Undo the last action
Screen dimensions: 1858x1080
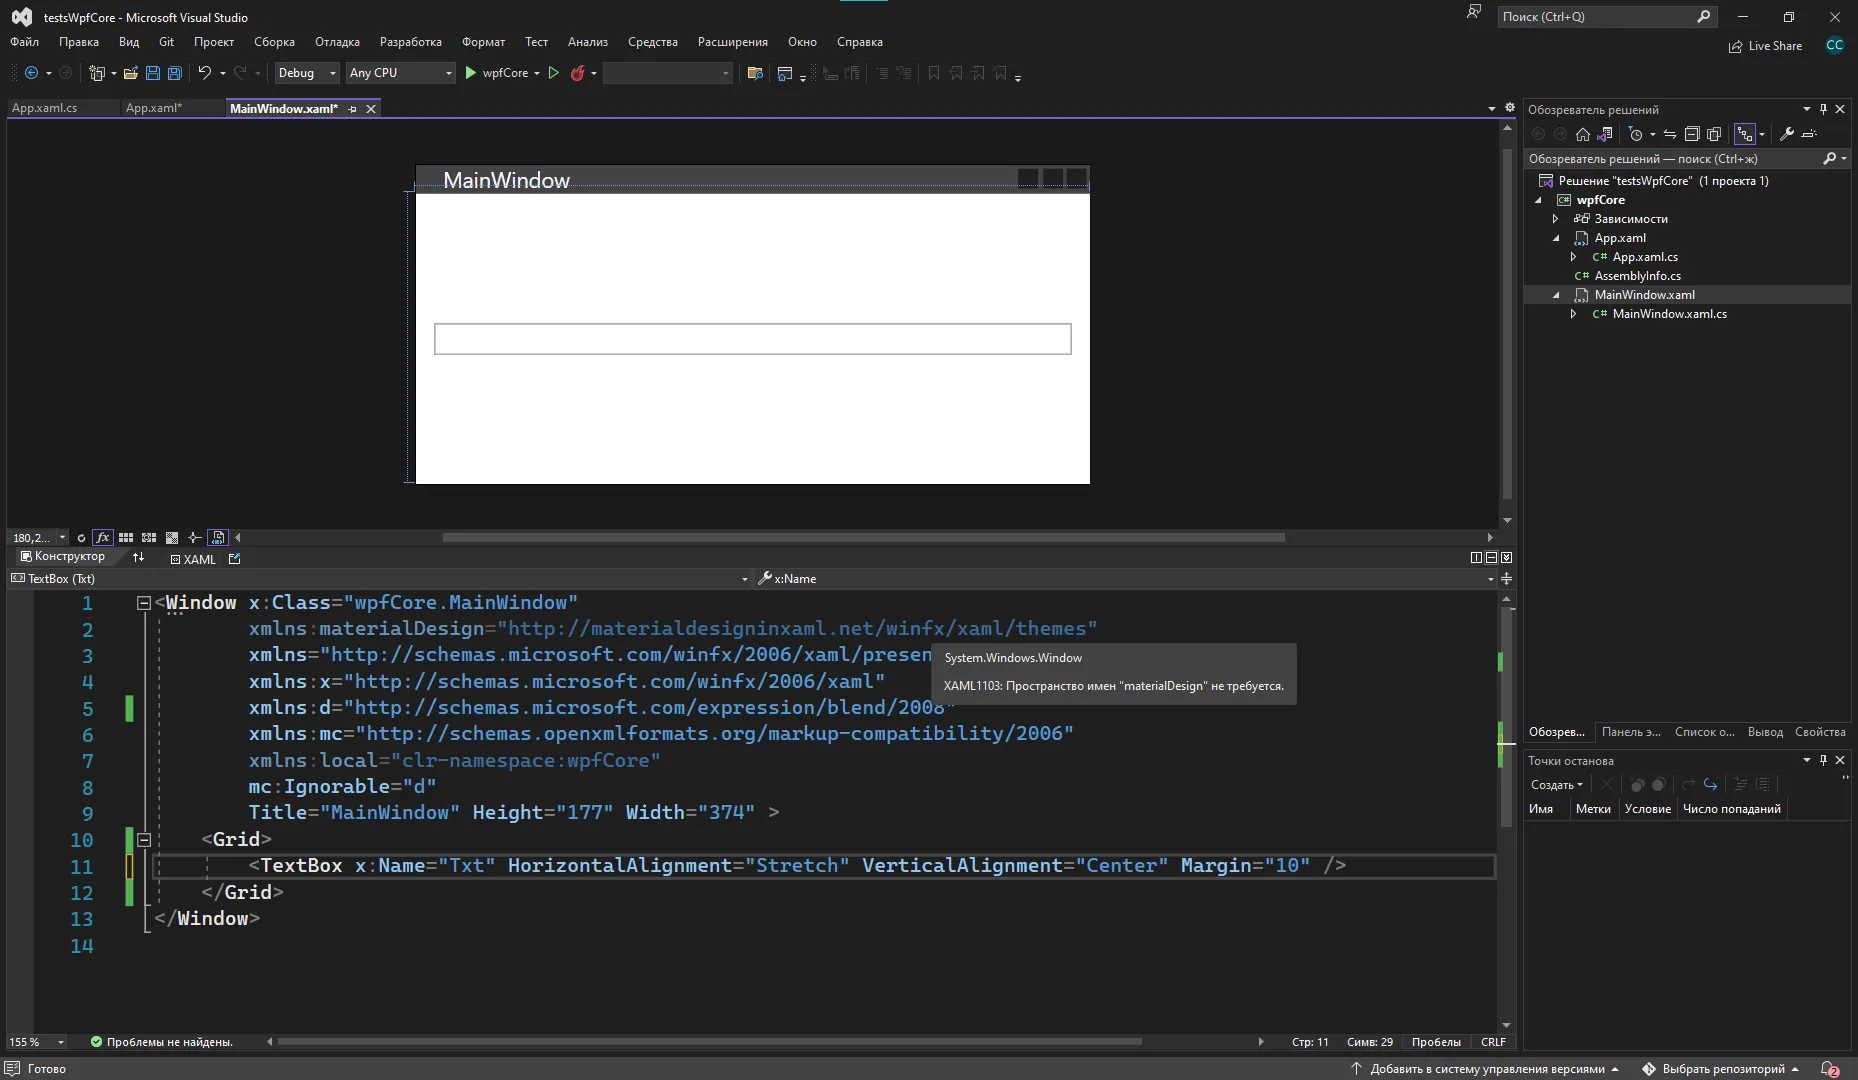204,73
